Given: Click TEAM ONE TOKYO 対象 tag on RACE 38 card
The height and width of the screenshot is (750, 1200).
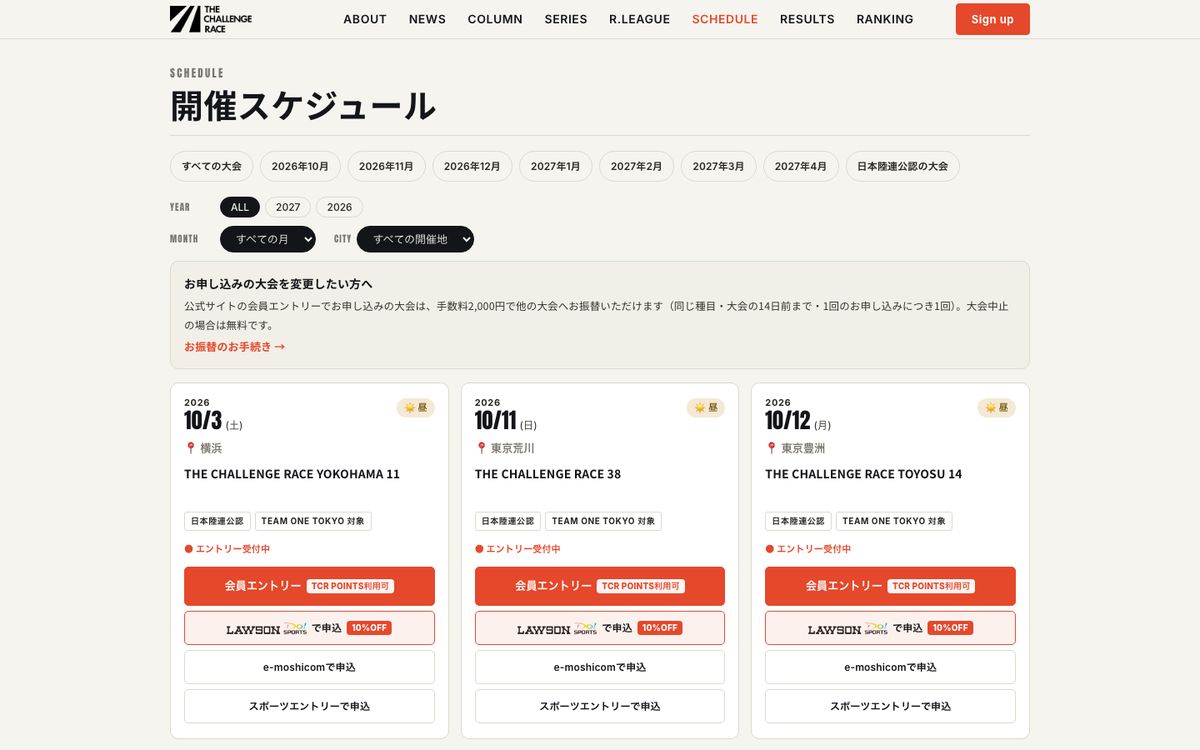Looking at the screenshot, I should [603, 521].
